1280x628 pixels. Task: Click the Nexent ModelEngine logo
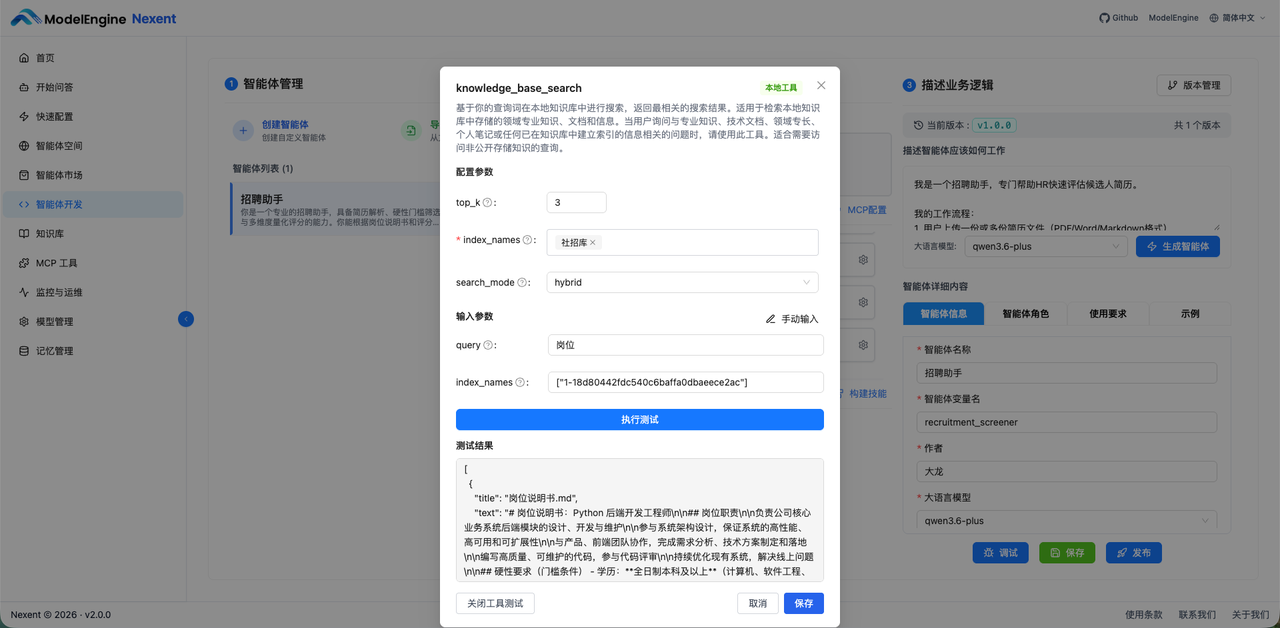click(x=92, y=18)
